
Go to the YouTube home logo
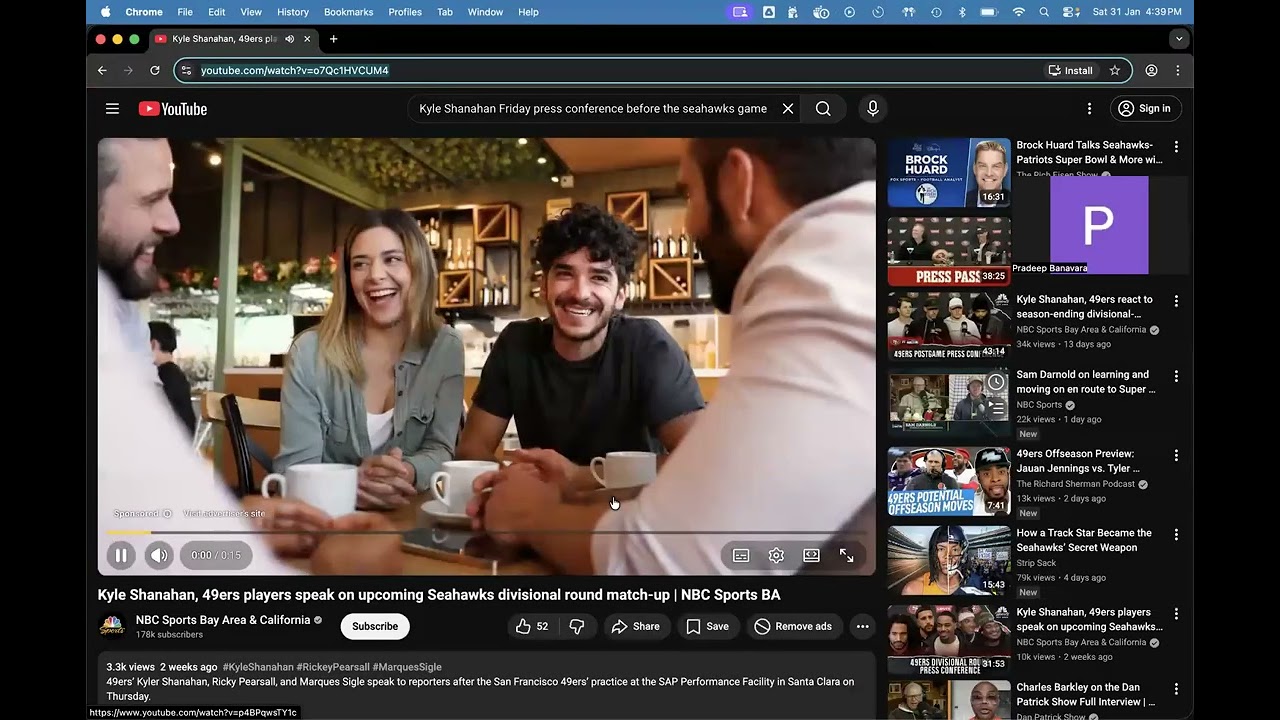(x=173, y=109)
